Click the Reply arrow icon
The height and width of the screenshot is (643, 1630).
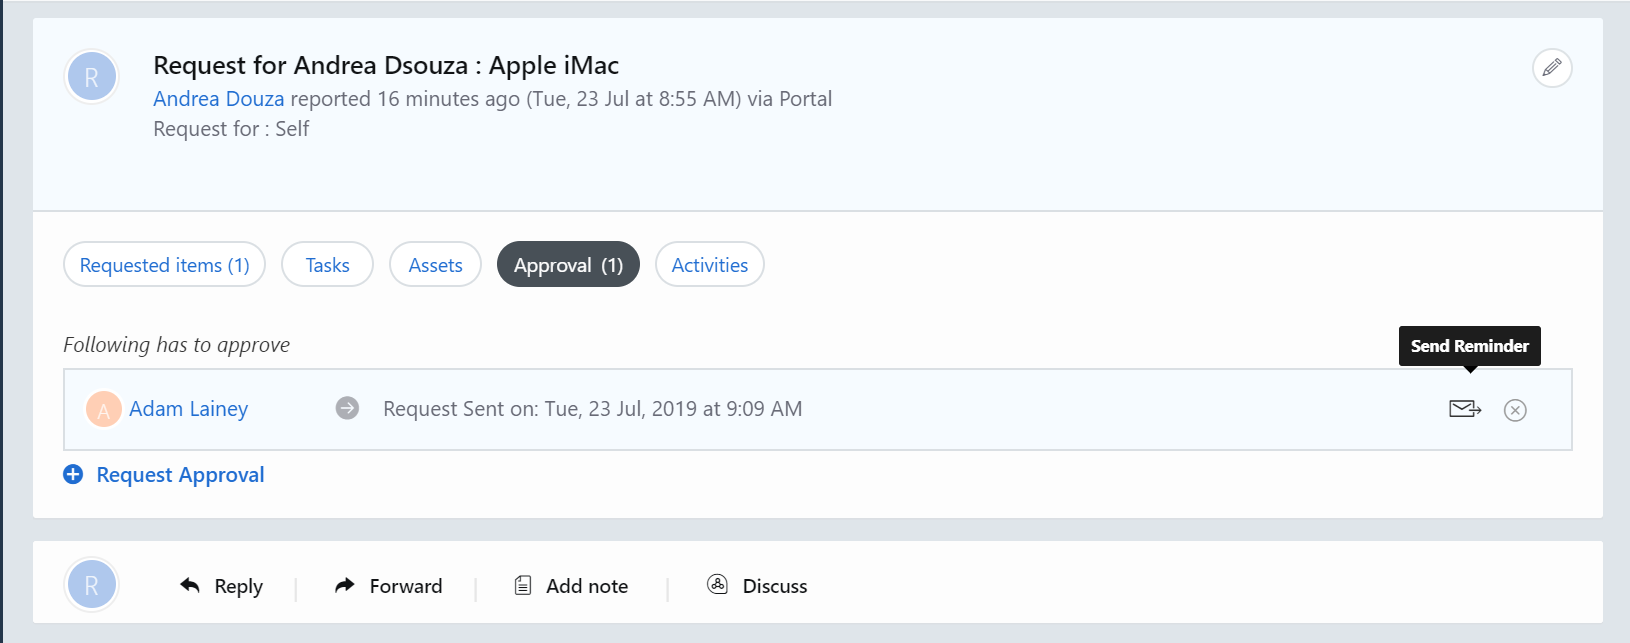point(190,585)
